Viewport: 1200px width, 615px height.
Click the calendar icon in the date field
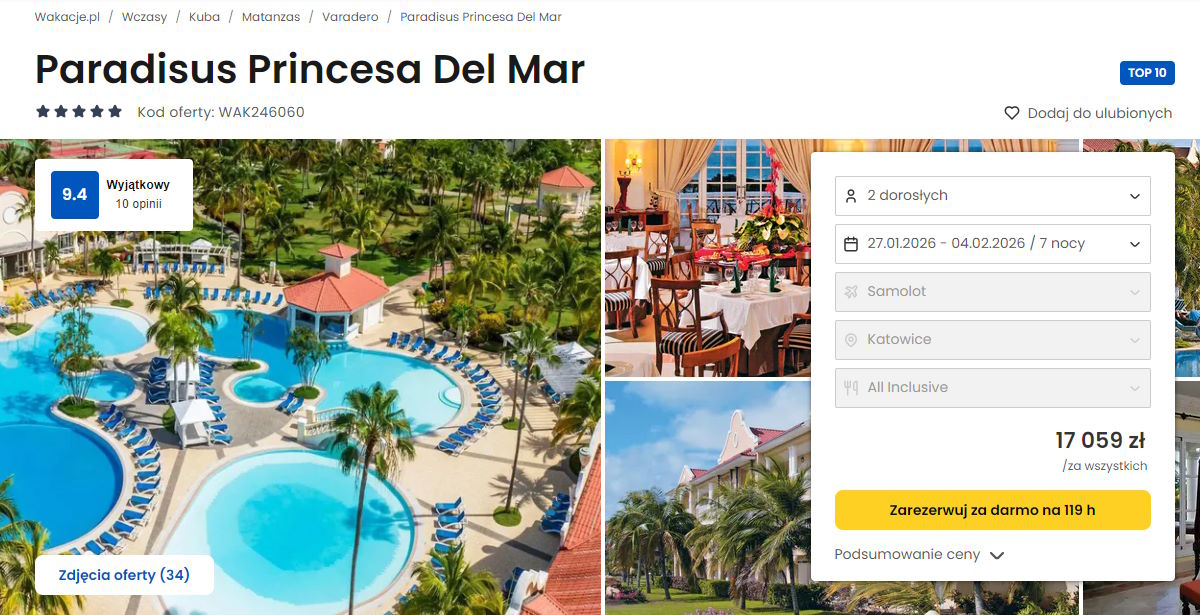coord(851,244)
